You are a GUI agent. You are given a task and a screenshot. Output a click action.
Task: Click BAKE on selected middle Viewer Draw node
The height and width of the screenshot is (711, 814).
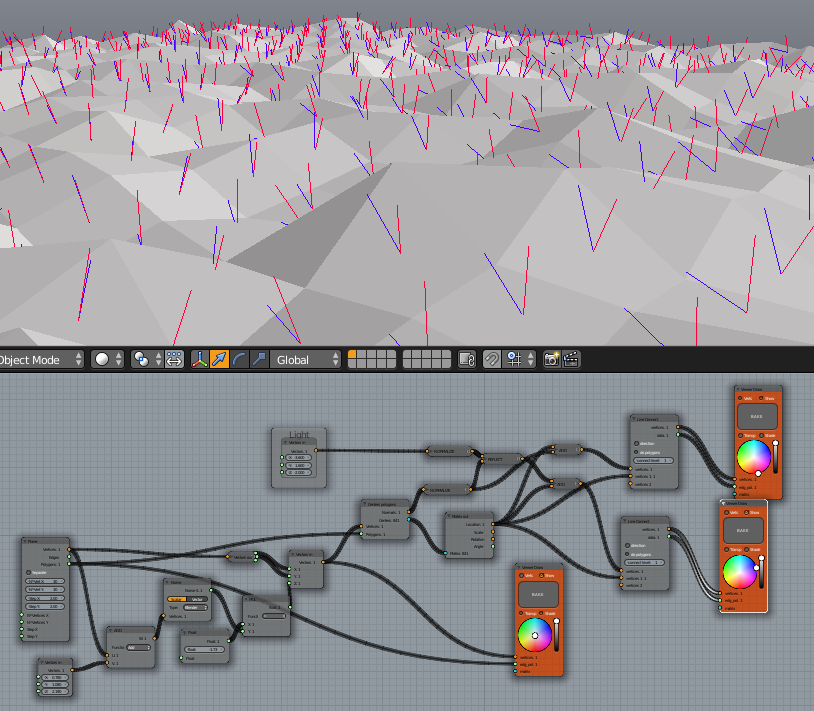click(743, 531)
